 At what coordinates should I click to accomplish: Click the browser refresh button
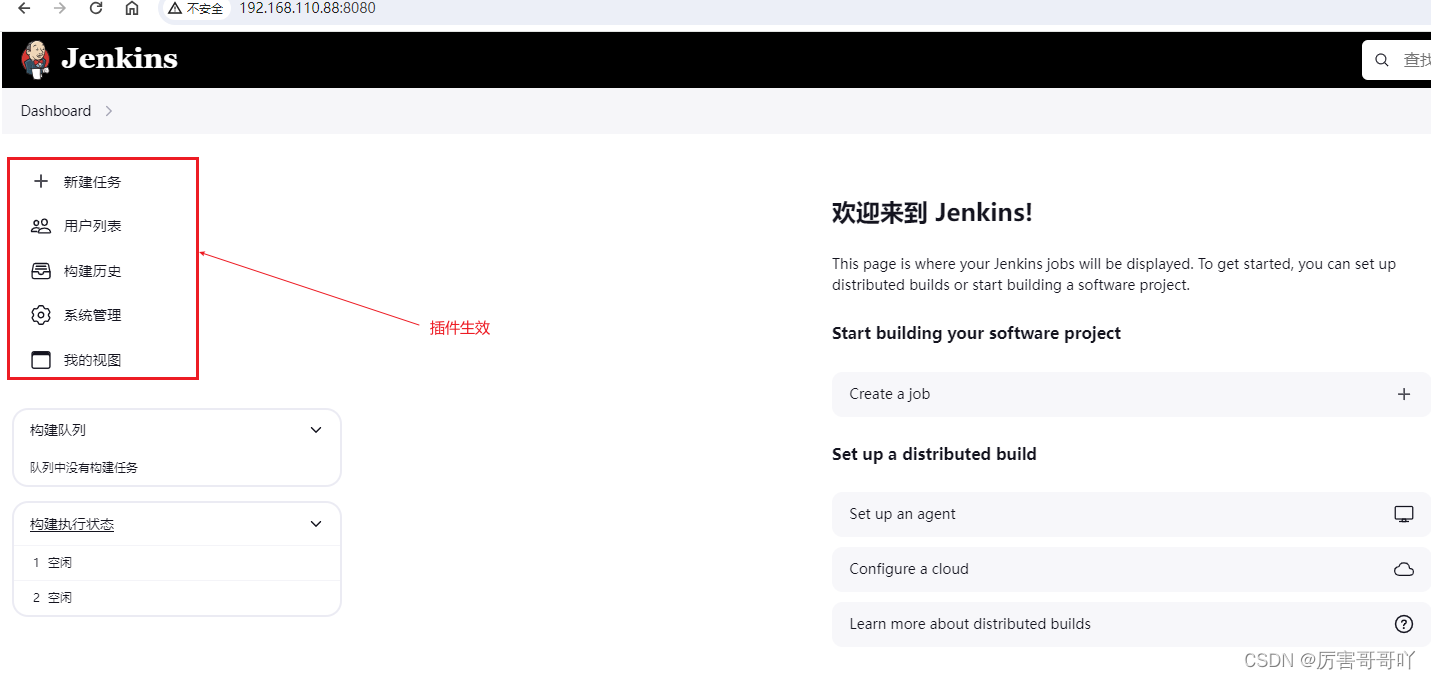[x=95, y=8]
